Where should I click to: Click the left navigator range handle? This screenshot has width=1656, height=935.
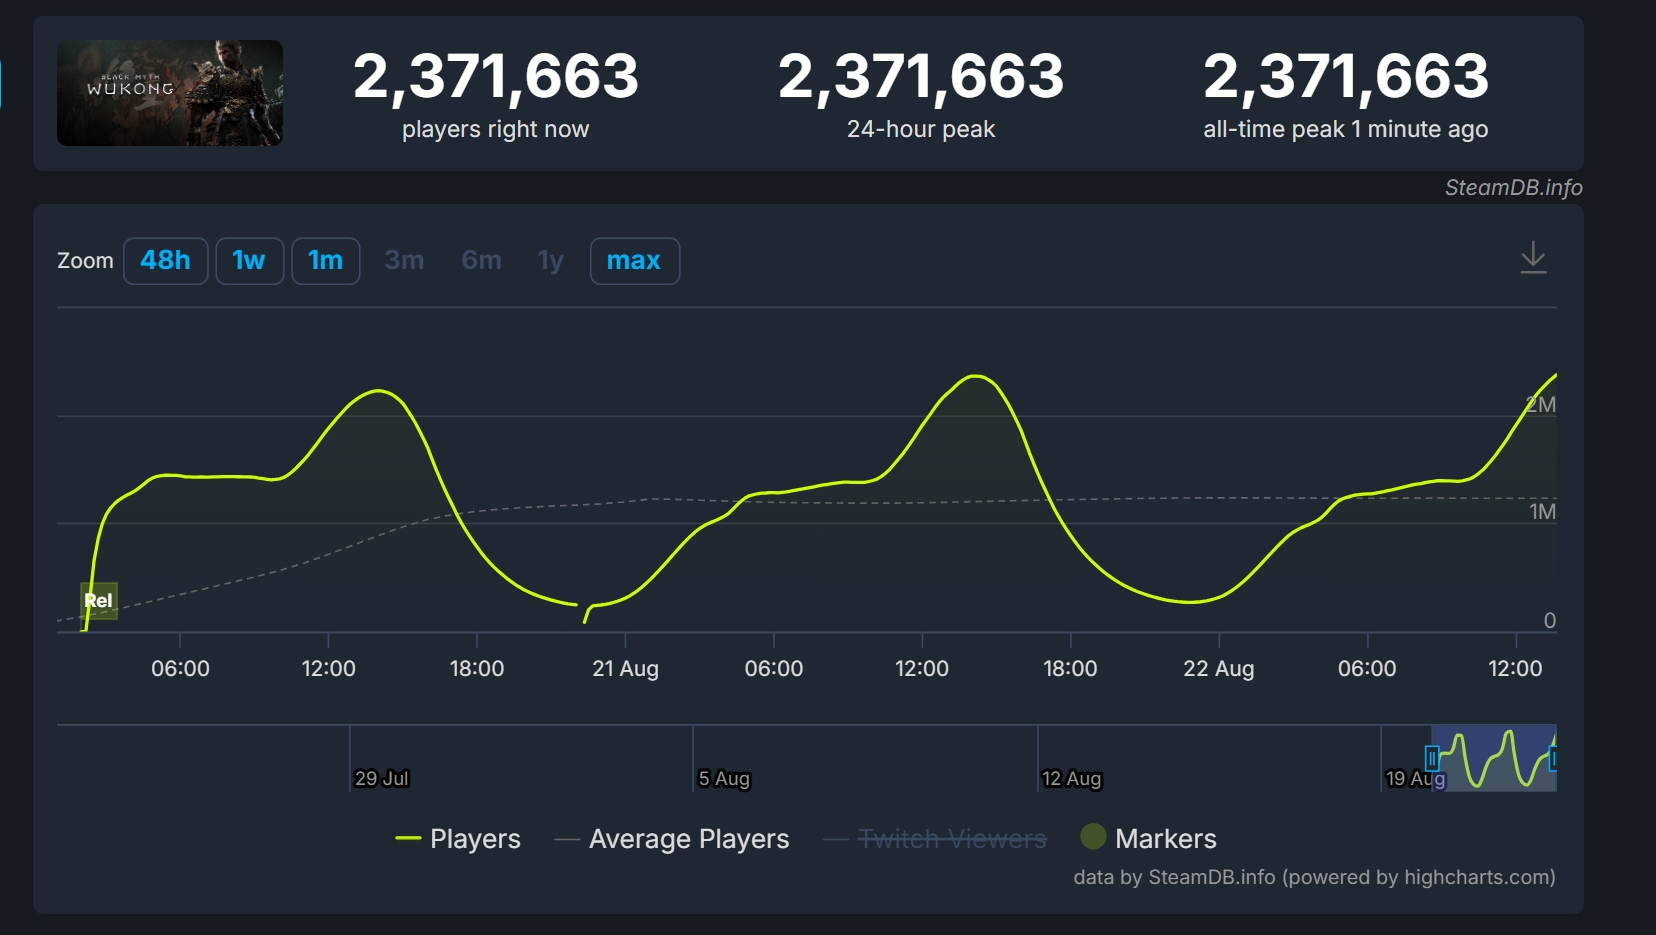click(x=1432, y=758)
